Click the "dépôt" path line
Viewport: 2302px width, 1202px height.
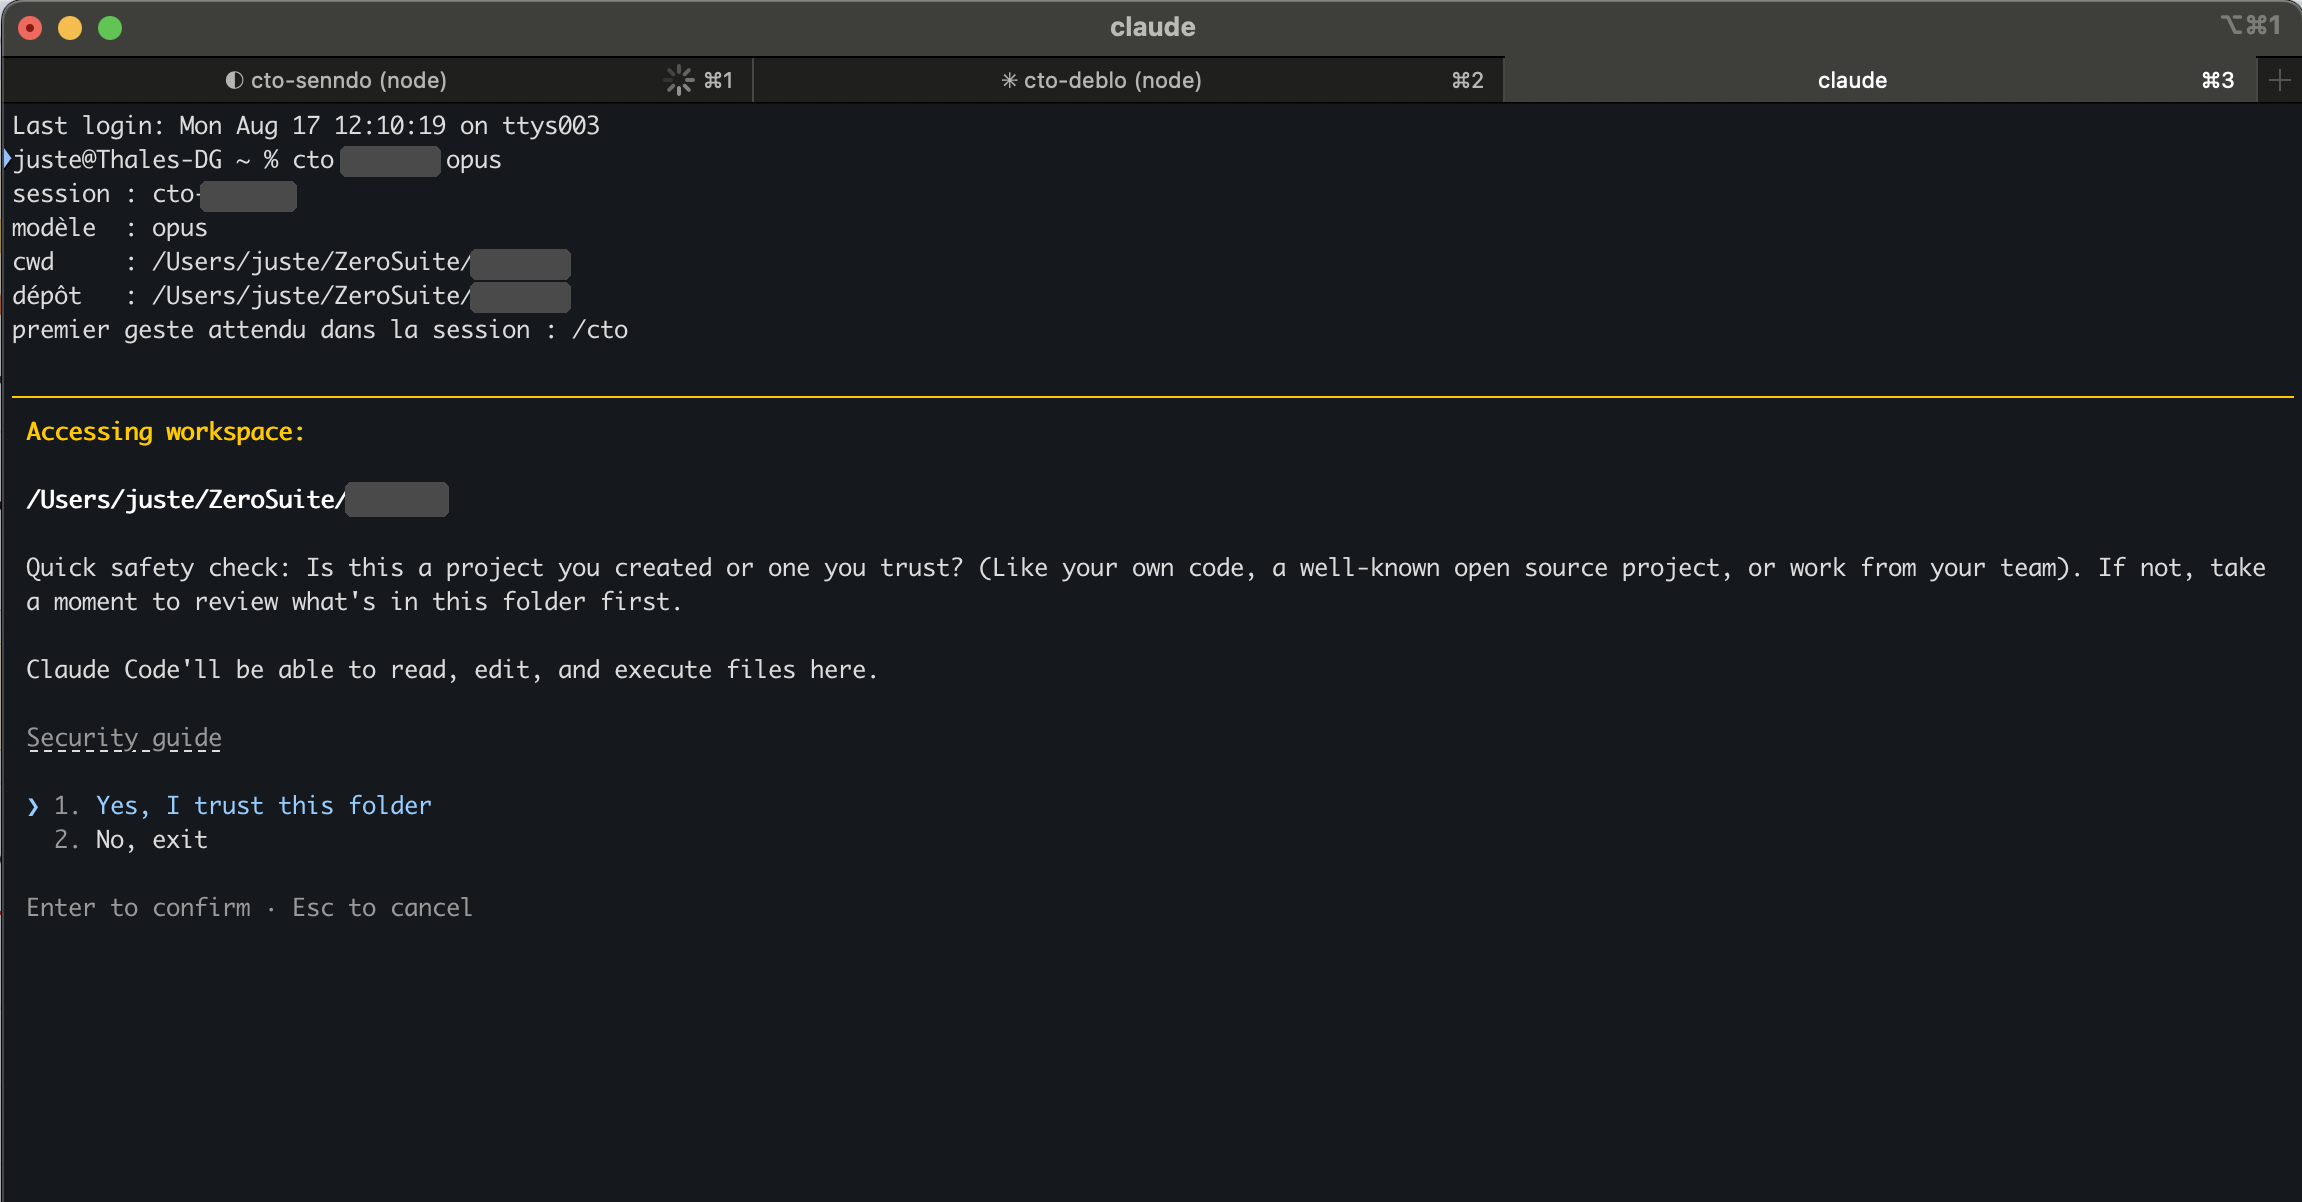(291, 296)
